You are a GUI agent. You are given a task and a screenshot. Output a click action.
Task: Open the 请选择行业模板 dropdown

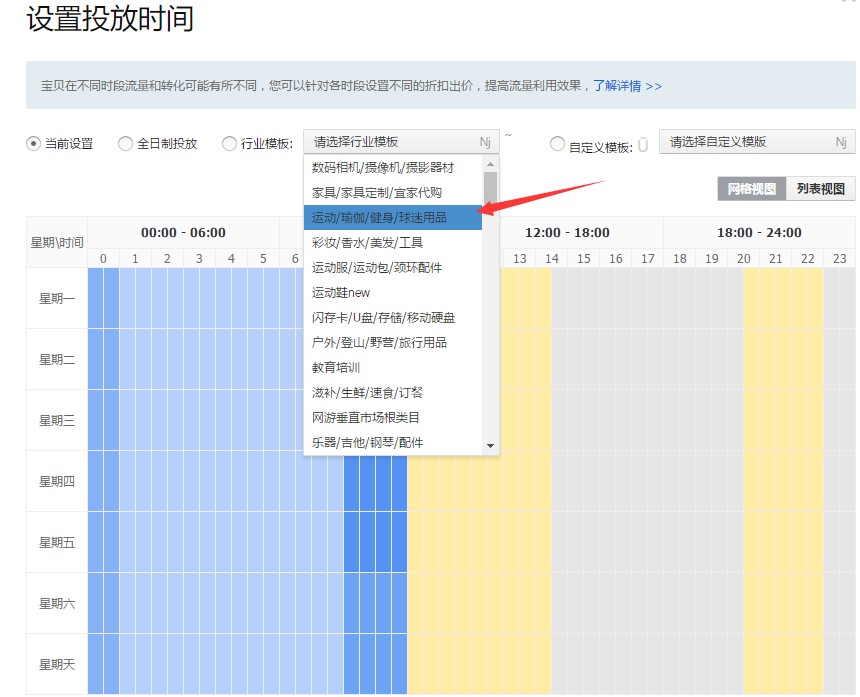tap(400, 141)
